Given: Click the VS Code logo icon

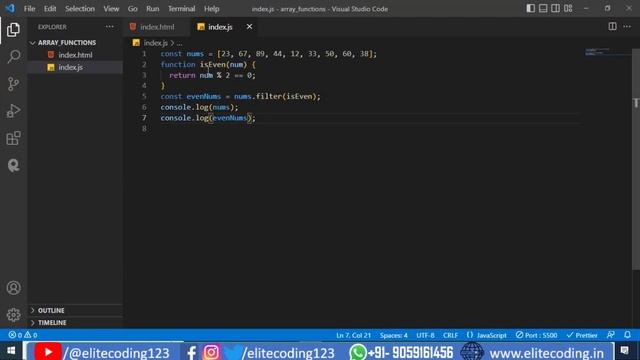Looking at the screenshot, I should pyautogui.click(x=10, y=8).
